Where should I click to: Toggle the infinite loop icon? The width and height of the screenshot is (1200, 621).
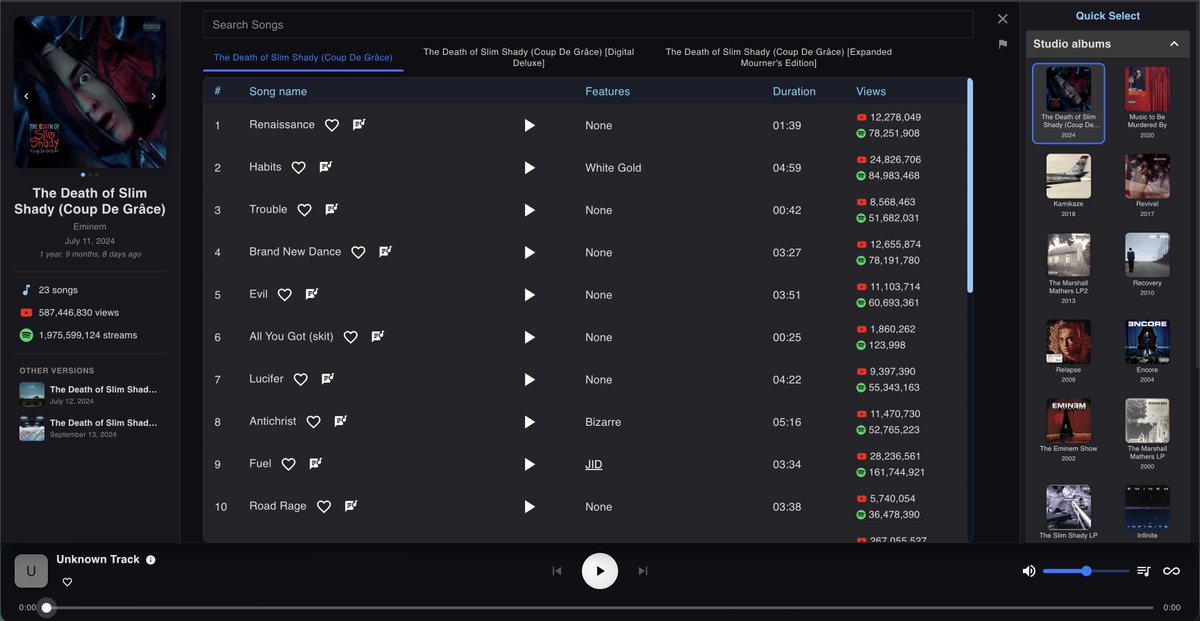click(1171, 571)
